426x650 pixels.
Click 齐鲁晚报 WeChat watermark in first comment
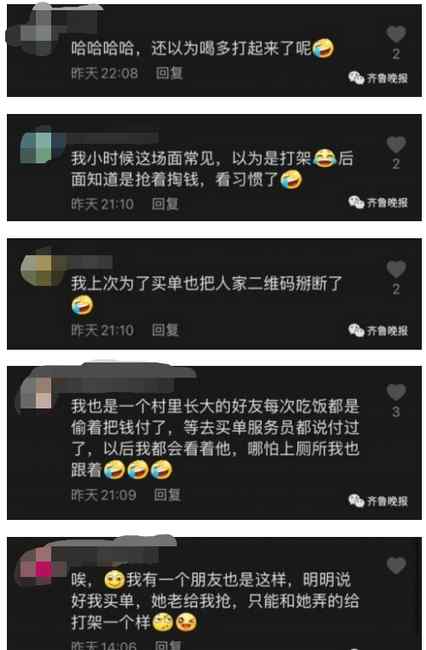(378, 78)
